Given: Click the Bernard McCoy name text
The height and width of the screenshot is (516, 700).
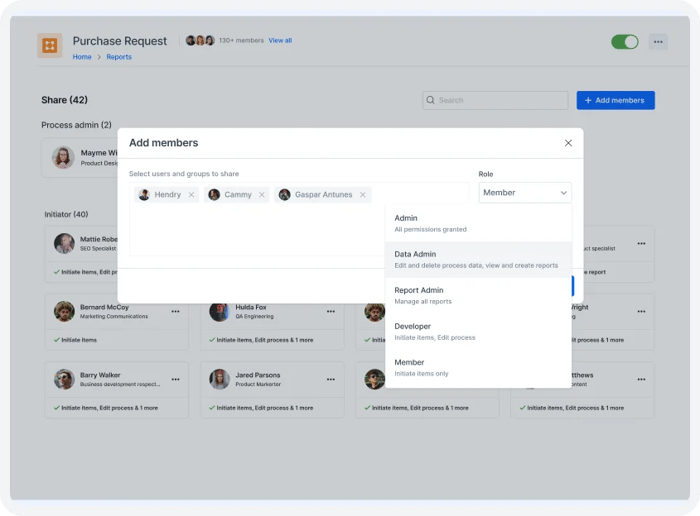Looking at the screenshot, I should pyautogui.click(x=104, y=307).
